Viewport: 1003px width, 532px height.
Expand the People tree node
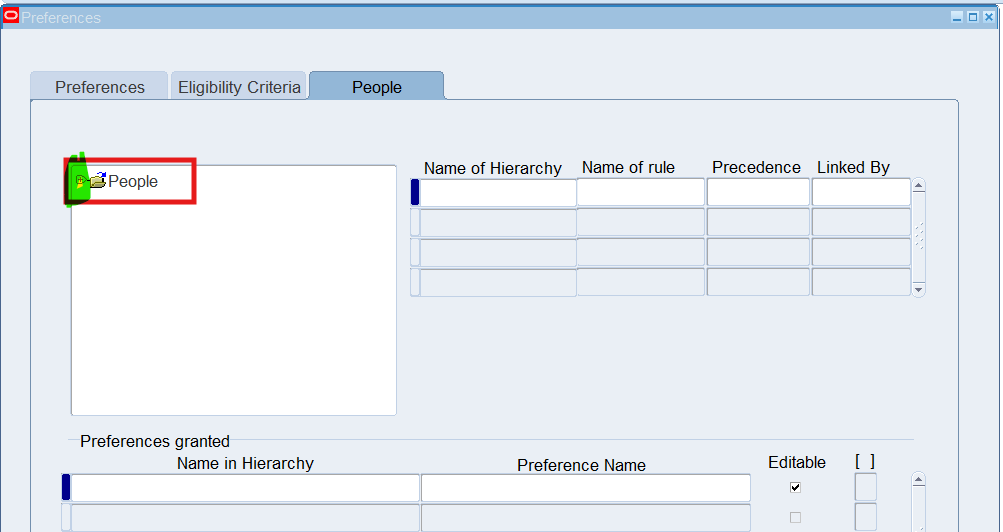pos(80,181)
